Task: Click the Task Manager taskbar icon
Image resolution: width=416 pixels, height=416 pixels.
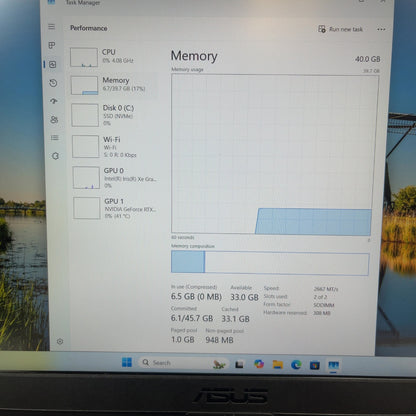Action: [333, 365]
